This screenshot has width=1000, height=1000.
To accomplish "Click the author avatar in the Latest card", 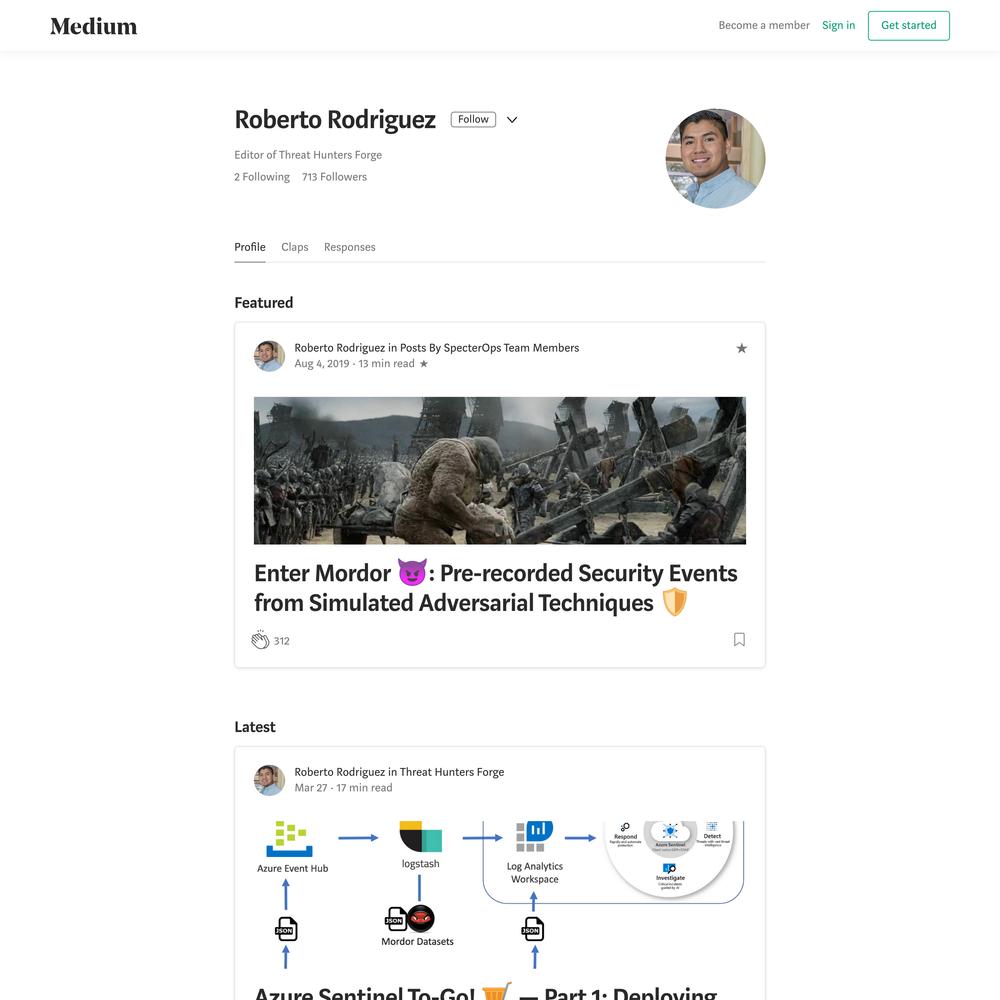I will click(269, 780).
